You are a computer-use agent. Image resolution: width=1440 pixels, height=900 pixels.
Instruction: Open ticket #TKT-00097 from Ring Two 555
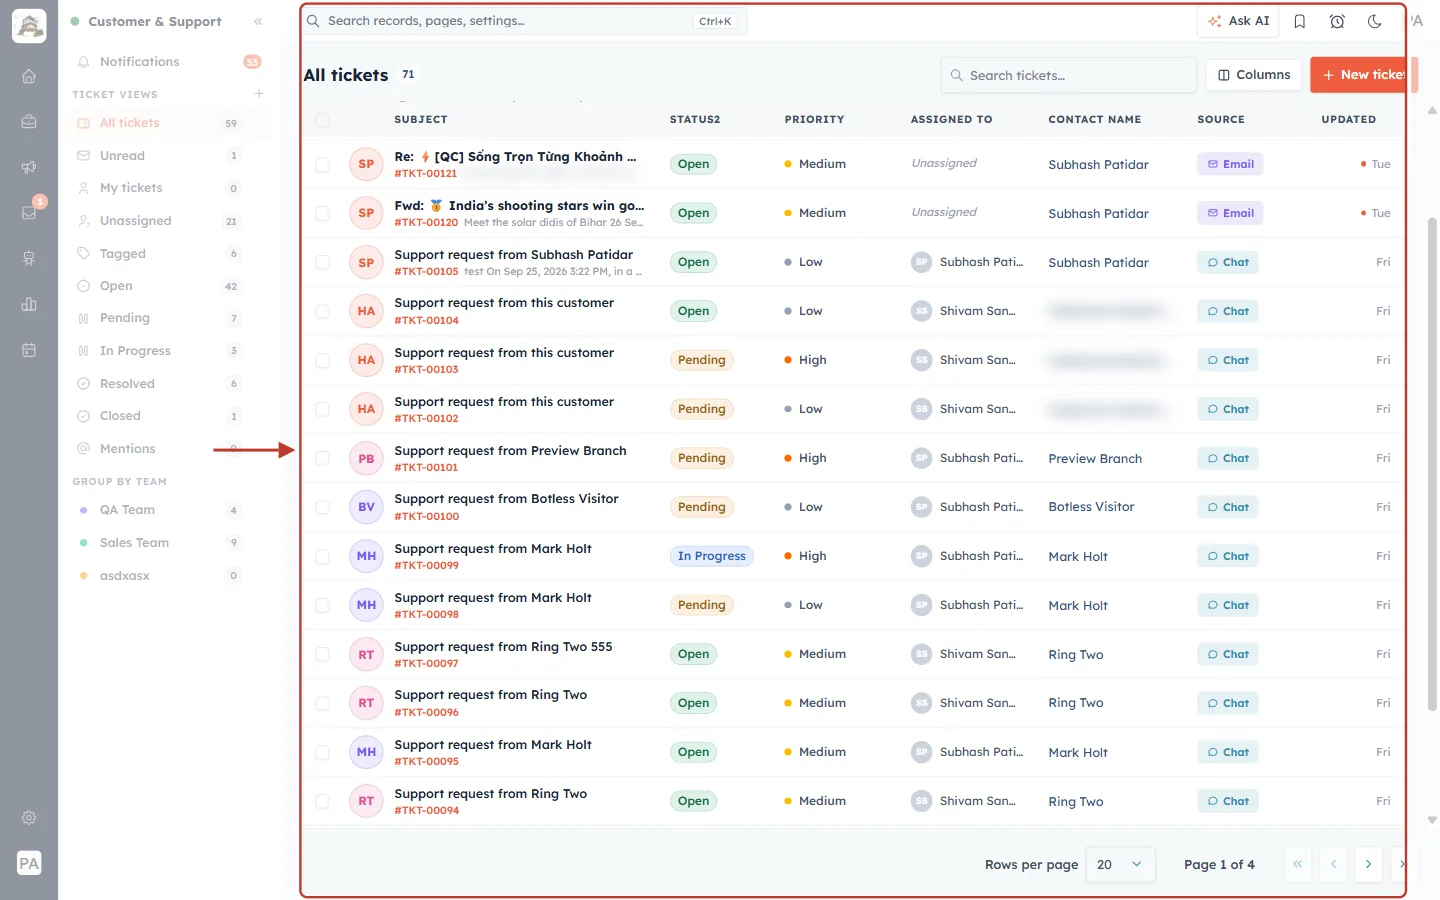click(503, 647)
